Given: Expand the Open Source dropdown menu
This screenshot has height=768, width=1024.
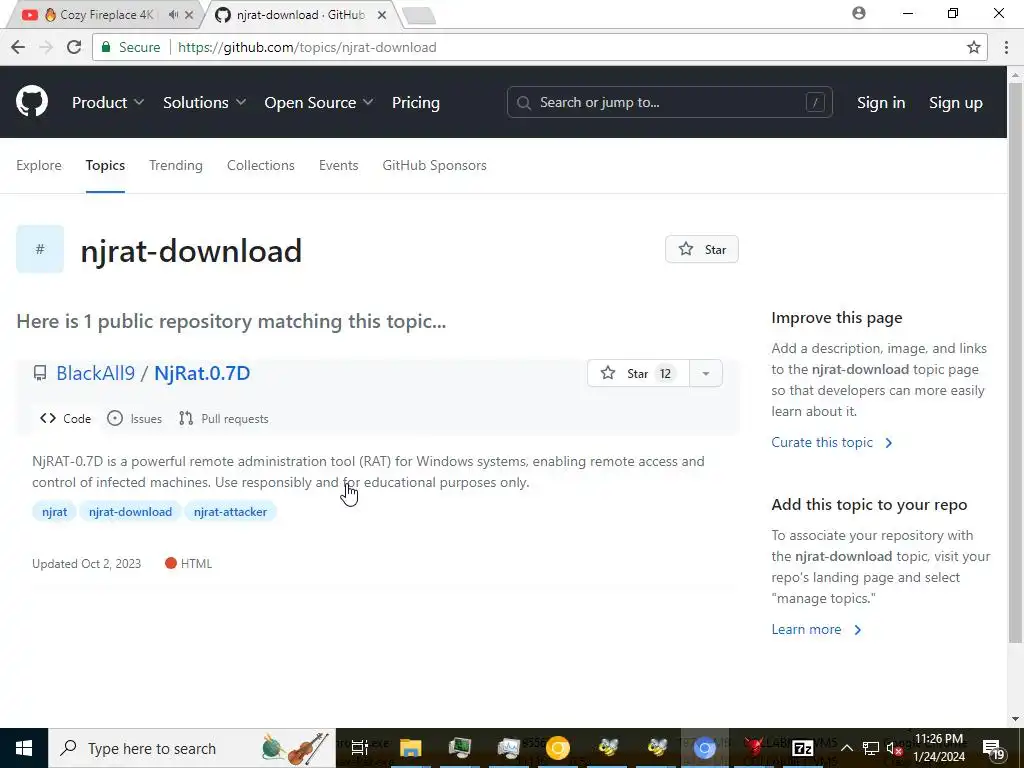Looking at the screenshot, I should pos(319,103).
